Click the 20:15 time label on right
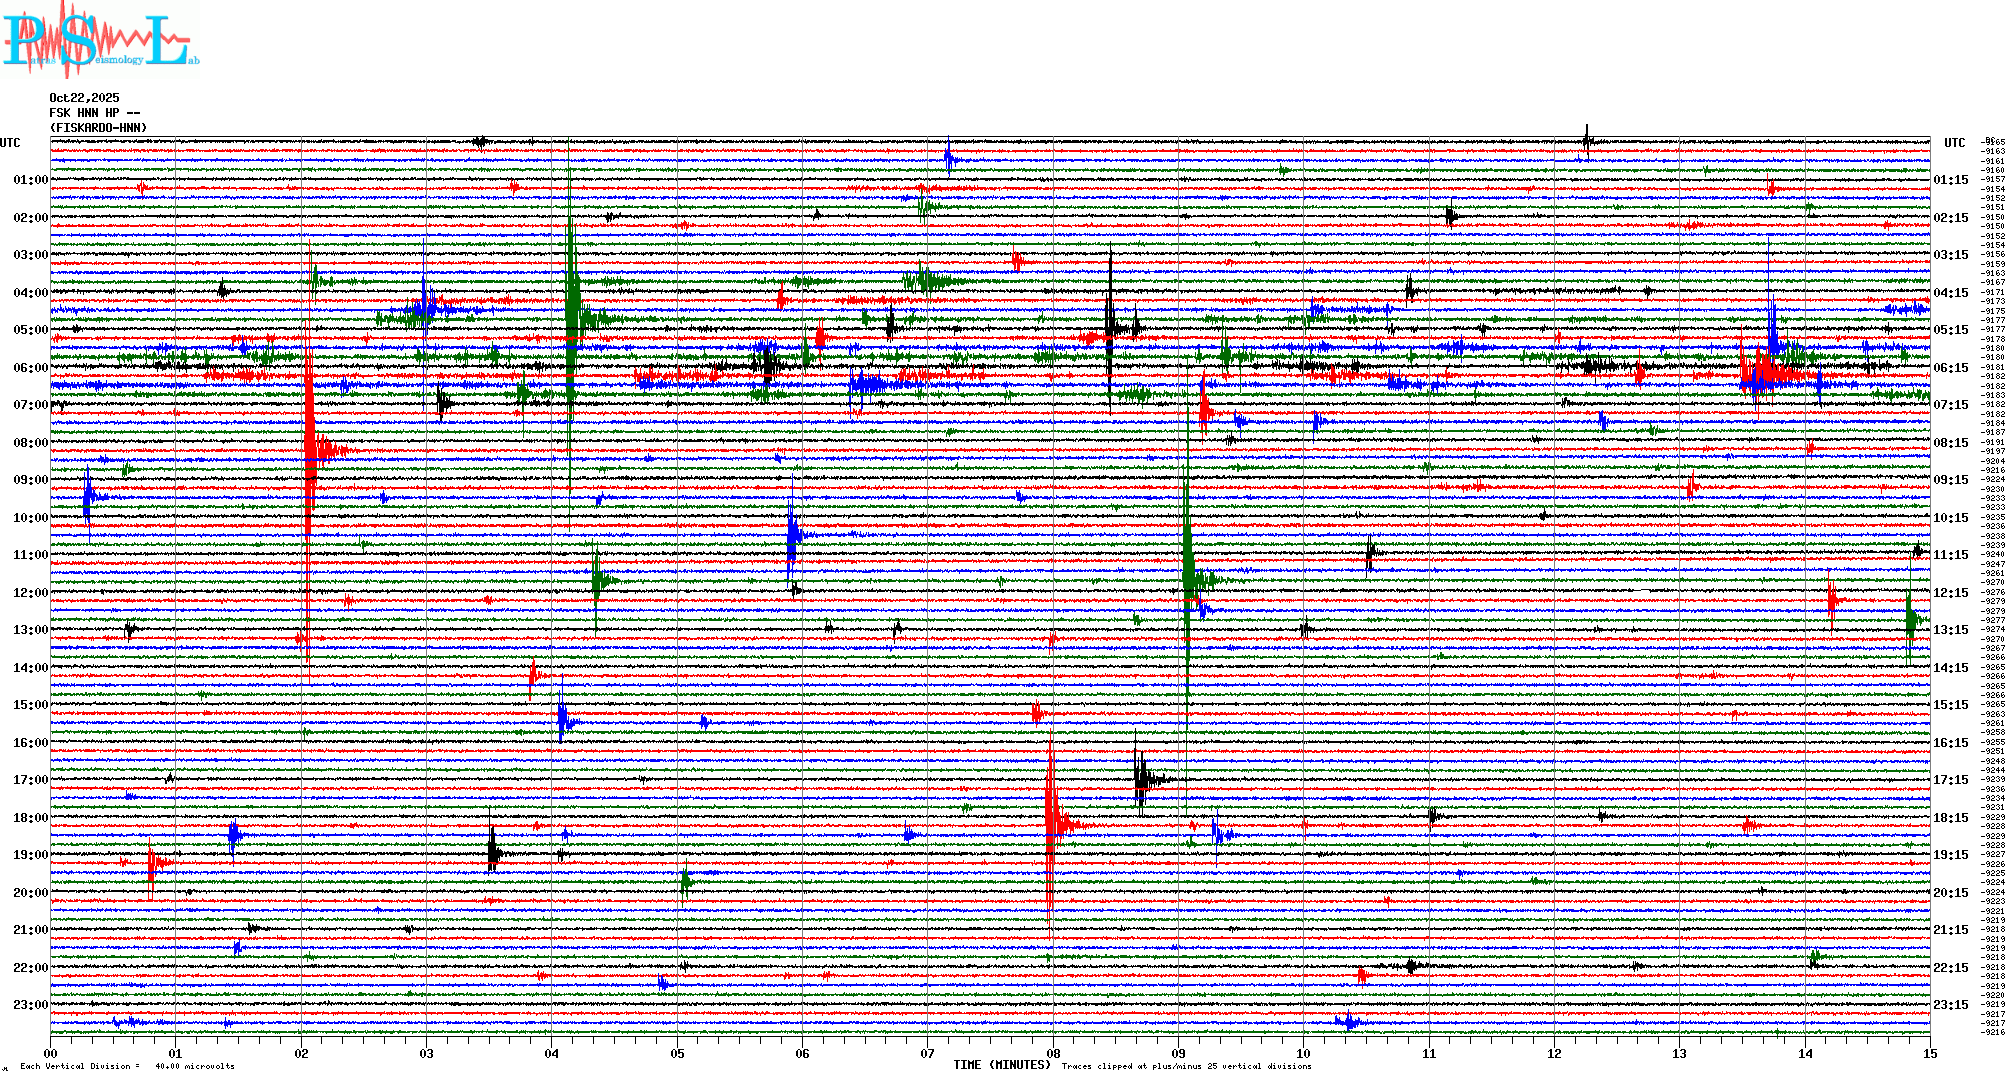 pyautogui.click(x=1951, y=893)
